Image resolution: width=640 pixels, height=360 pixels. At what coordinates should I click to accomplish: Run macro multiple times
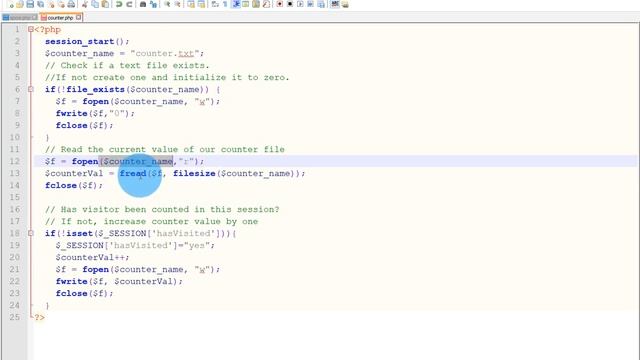pos(311,4)
